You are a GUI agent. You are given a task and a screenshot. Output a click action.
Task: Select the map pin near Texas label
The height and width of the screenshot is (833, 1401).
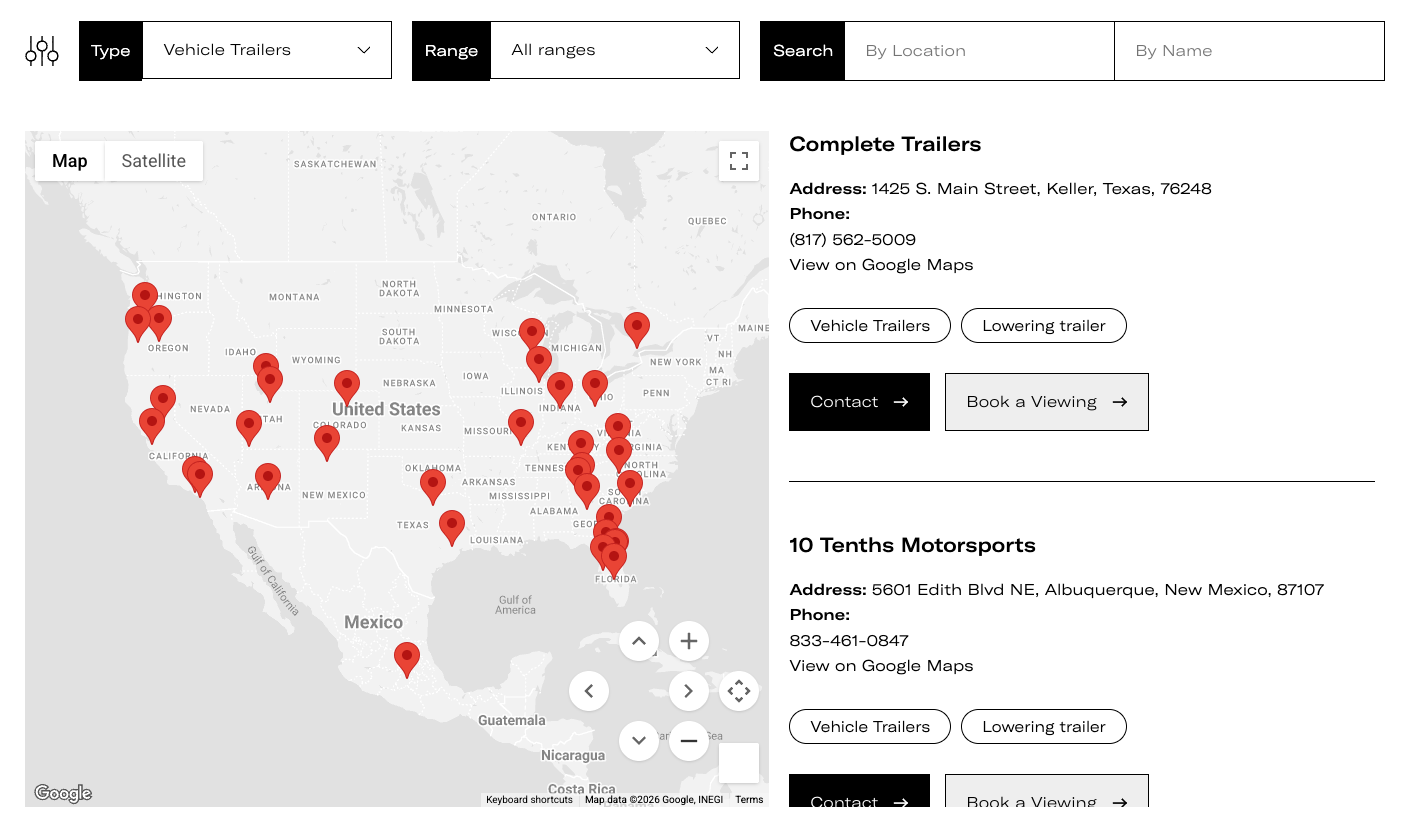click(452, 526)
